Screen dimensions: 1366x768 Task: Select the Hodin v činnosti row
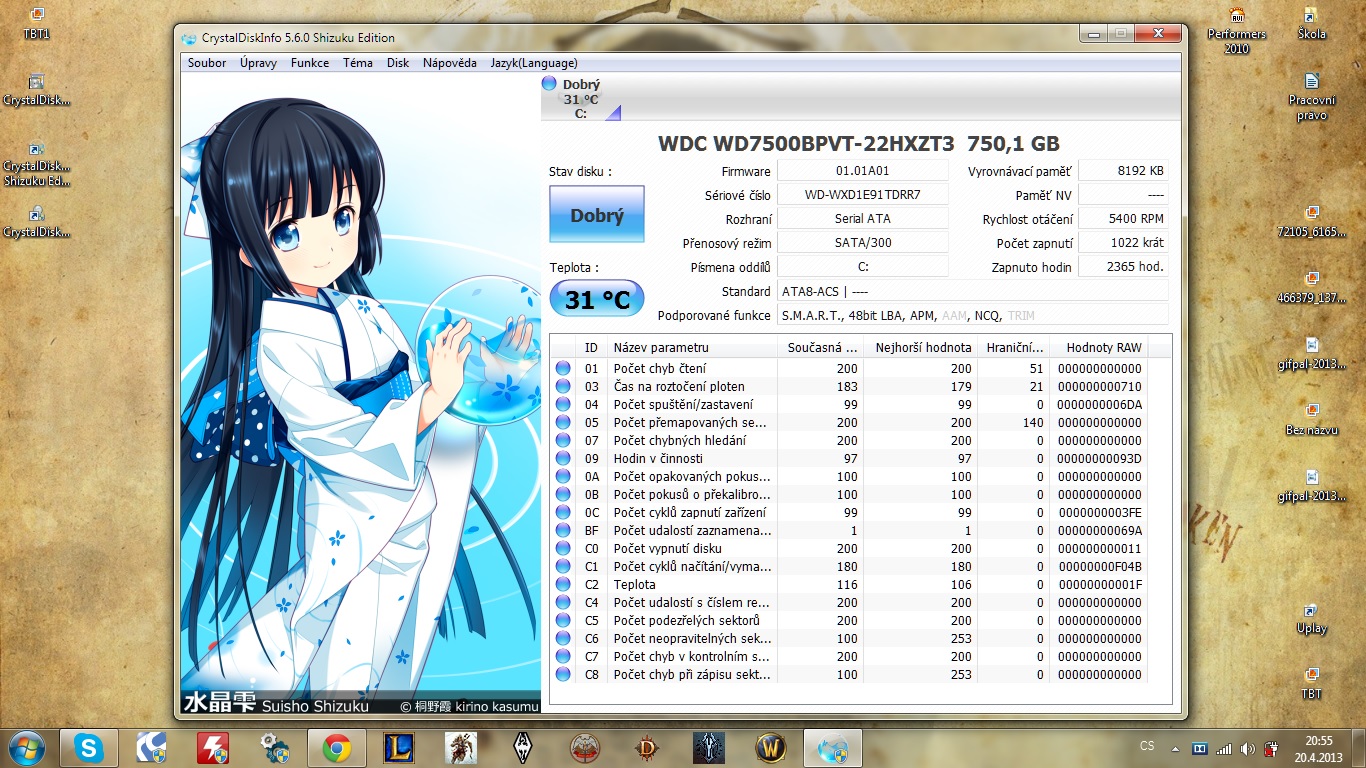(850, 459)
